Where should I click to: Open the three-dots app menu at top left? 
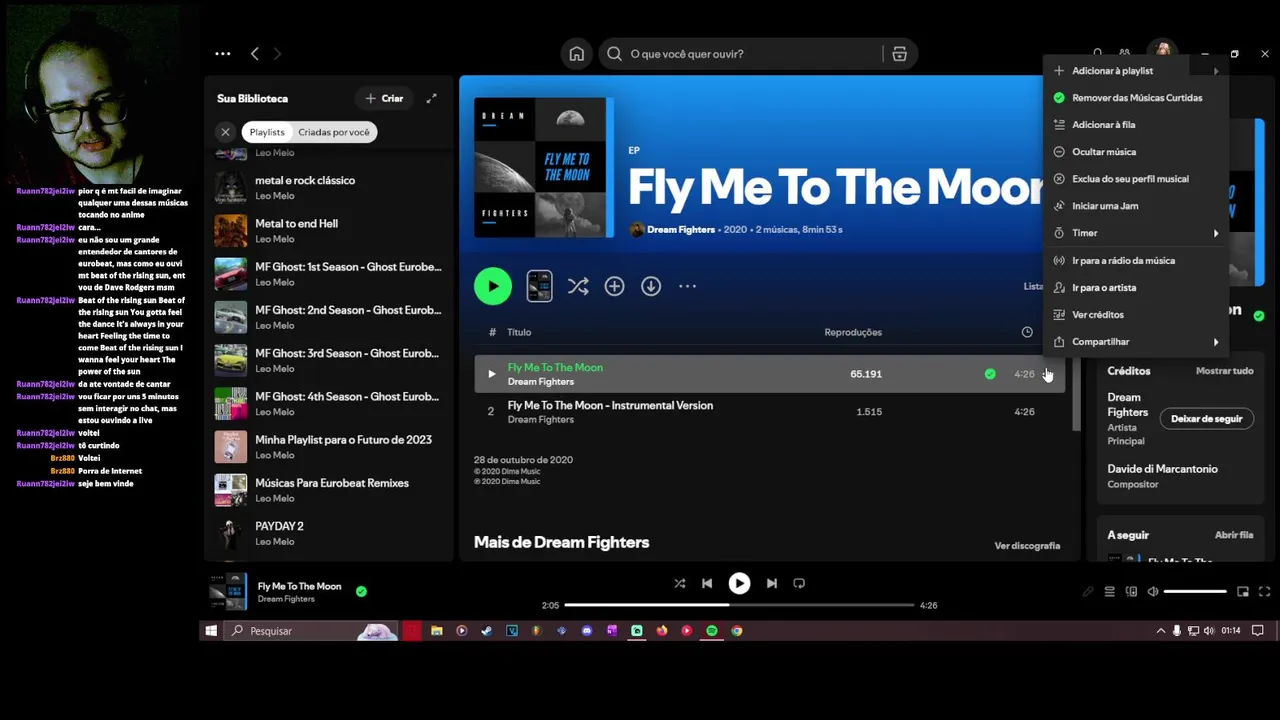[223, 54]
